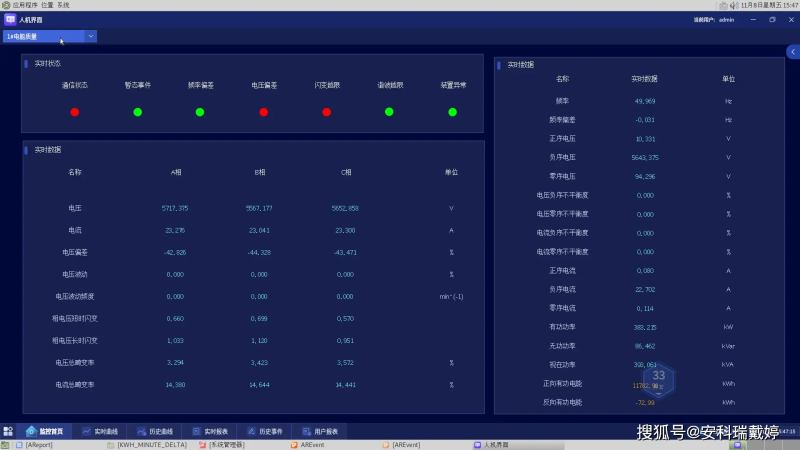Open the 监控首页 tab
800x450 pixels.
click(x=44, y=431)
